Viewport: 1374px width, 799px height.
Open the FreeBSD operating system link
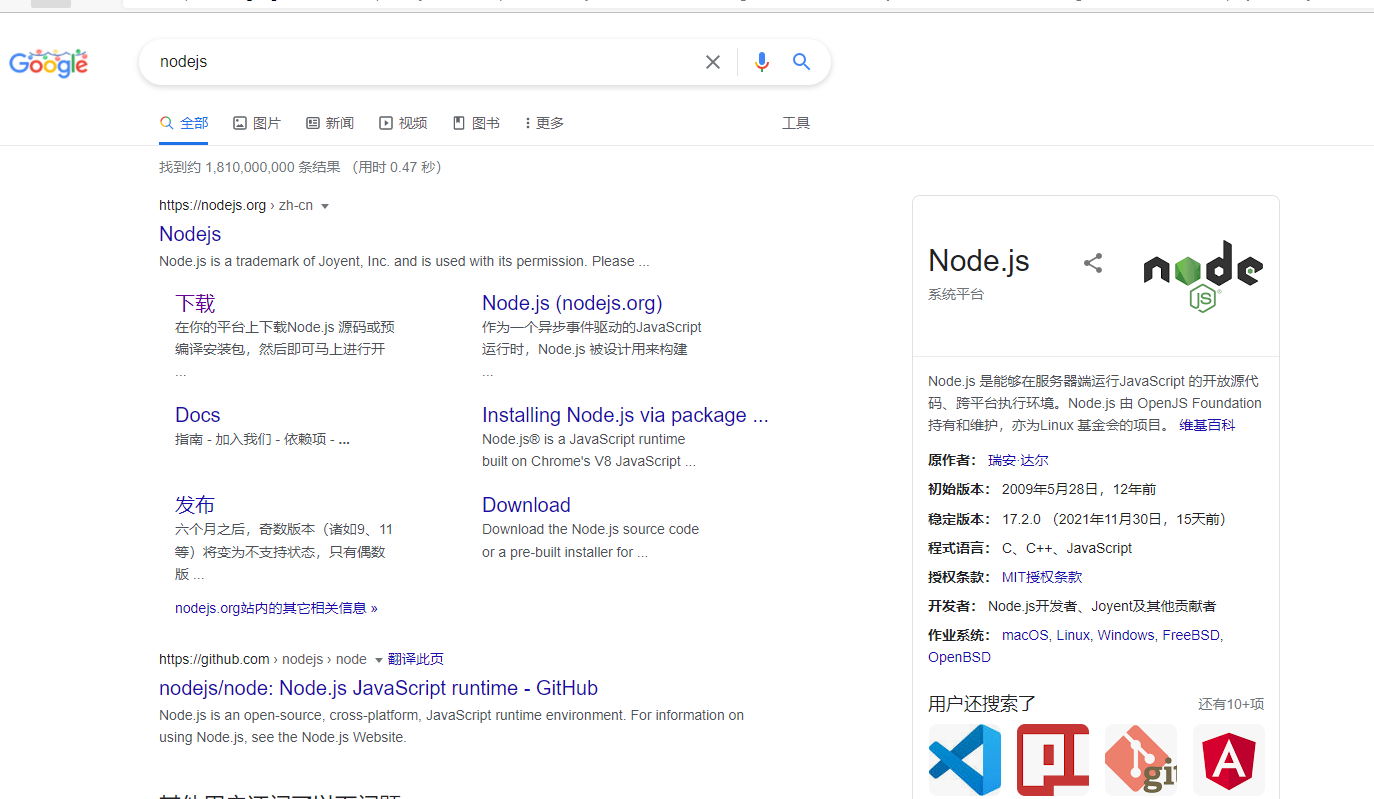[x=1192, y=635]
